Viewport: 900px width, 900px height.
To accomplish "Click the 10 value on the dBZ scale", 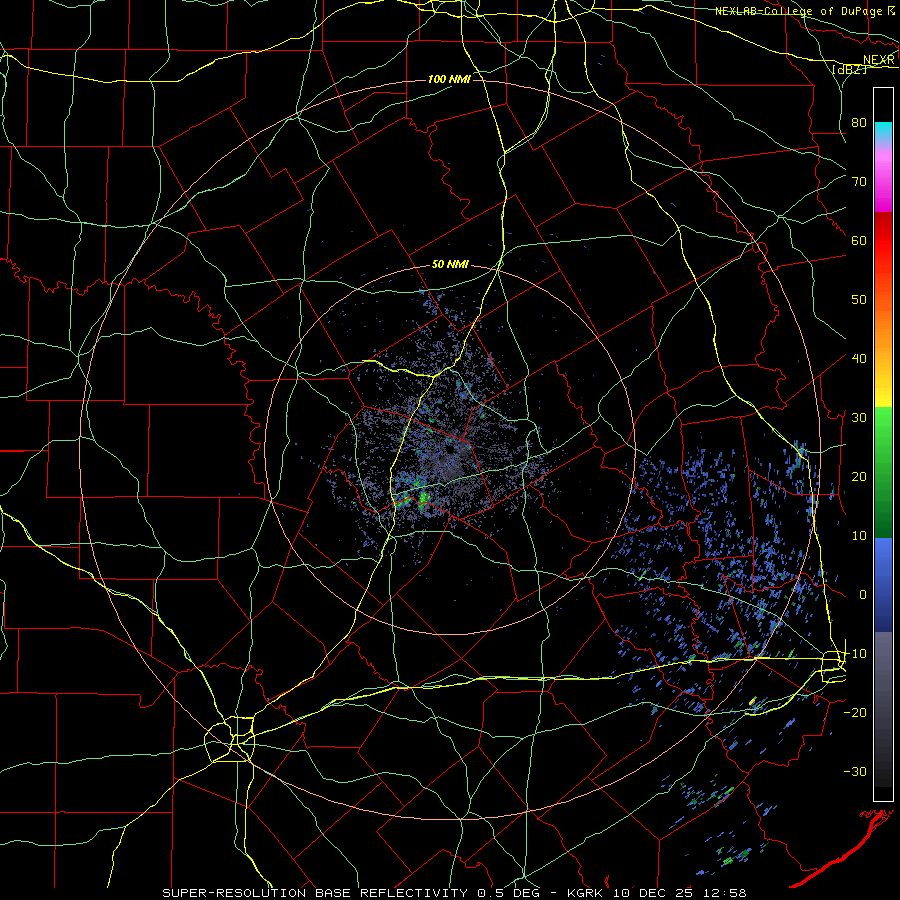I will 859,536.
